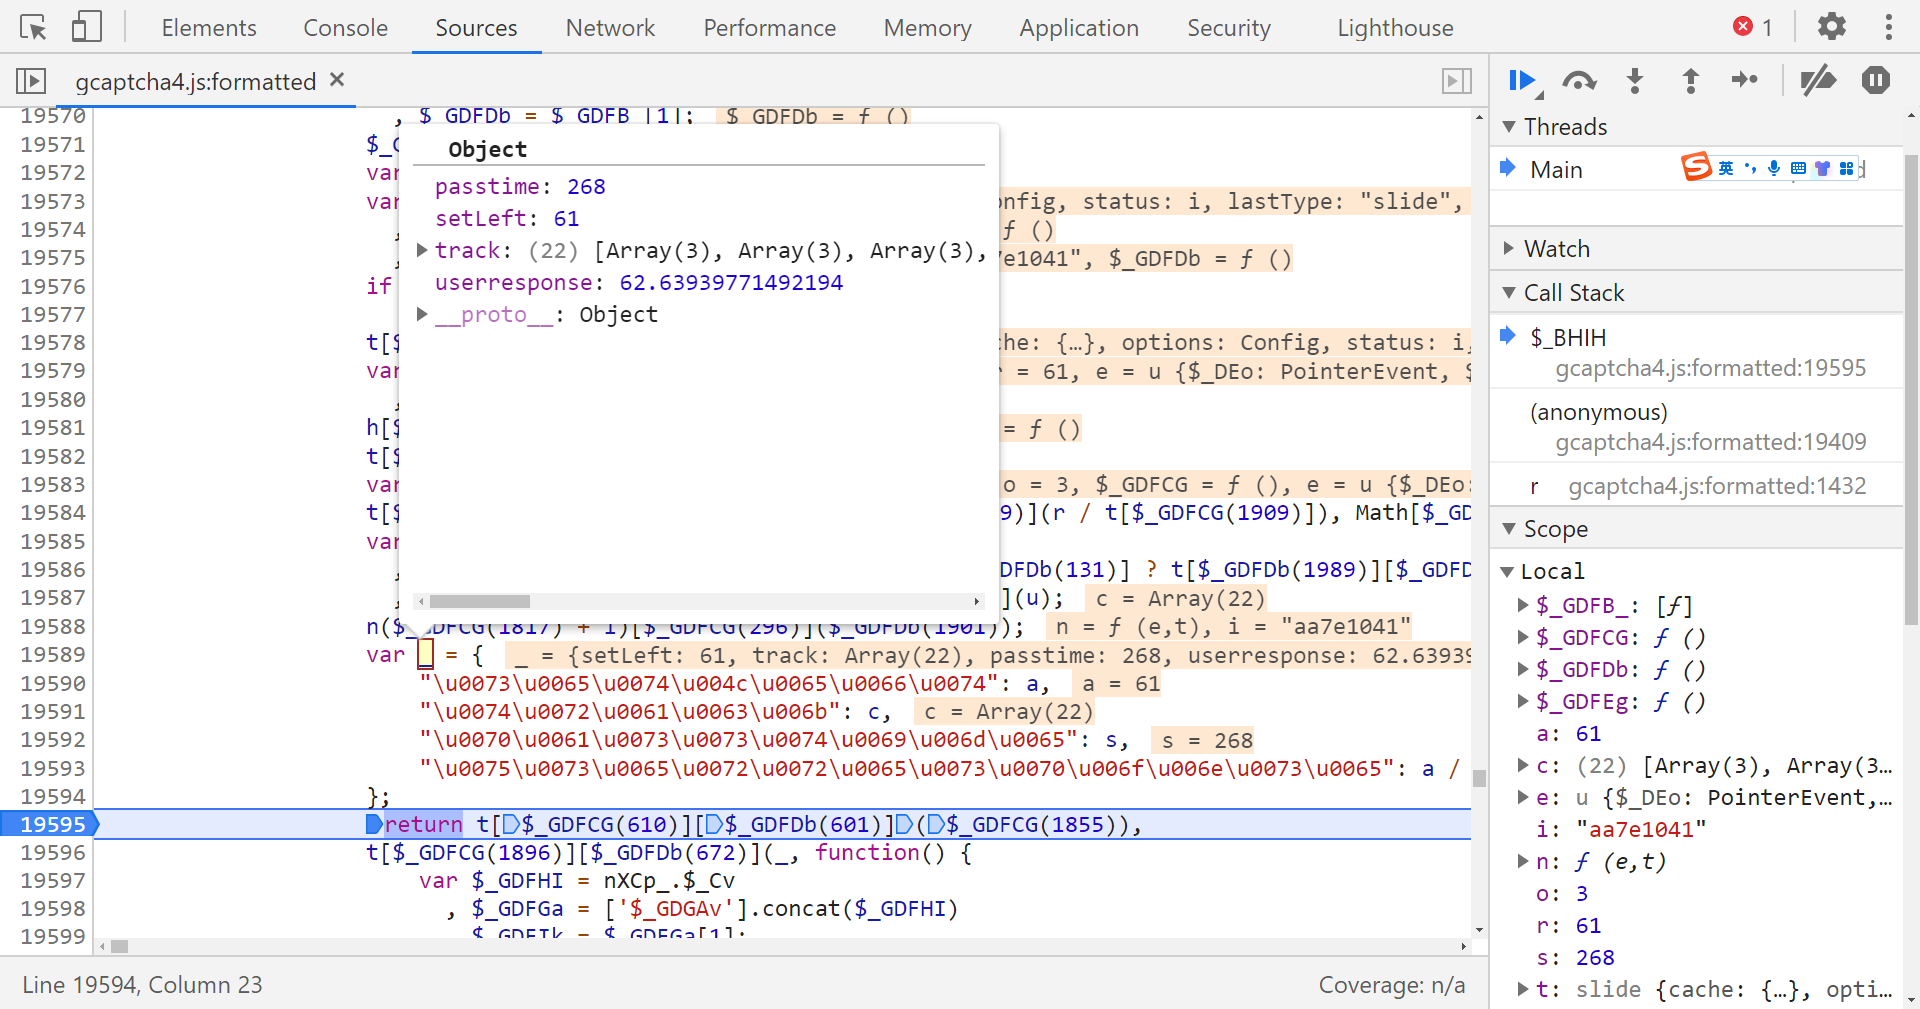
Task: Set breakpoint on line number 19589
Action: (53, 654)
